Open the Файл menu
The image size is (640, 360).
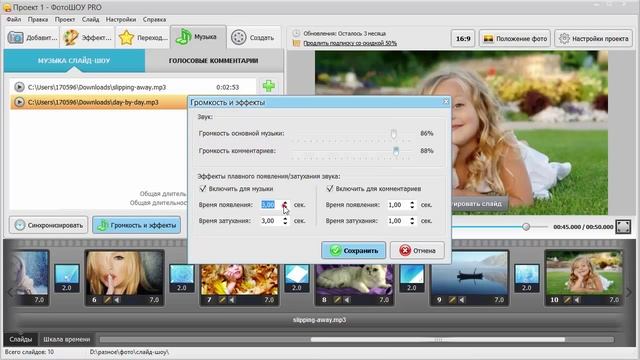coord(14,19)
